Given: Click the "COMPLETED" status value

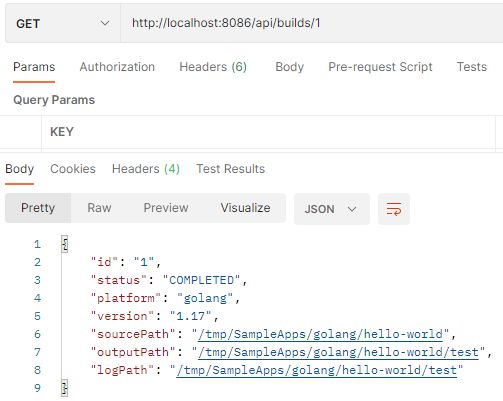Looking at the screenshot, I should point(201,280).
